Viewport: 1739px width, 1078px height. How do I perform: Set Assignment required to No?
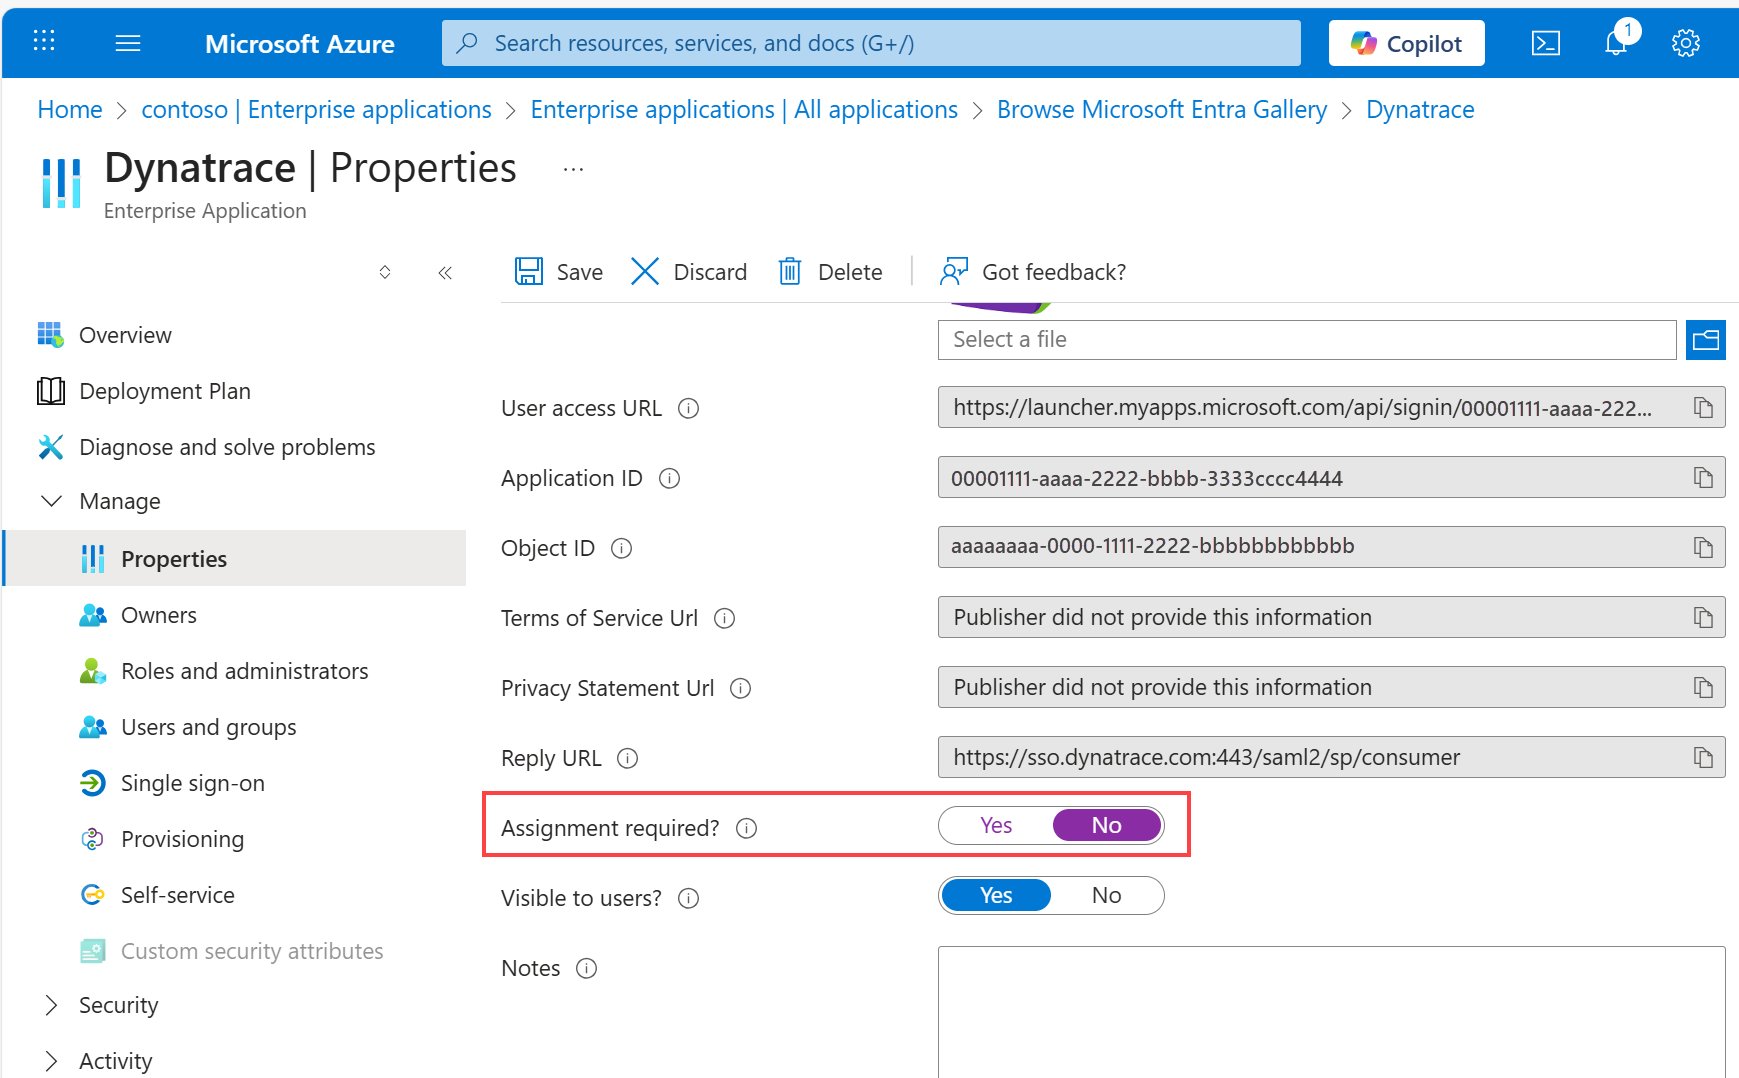[x=1107, y=826]
